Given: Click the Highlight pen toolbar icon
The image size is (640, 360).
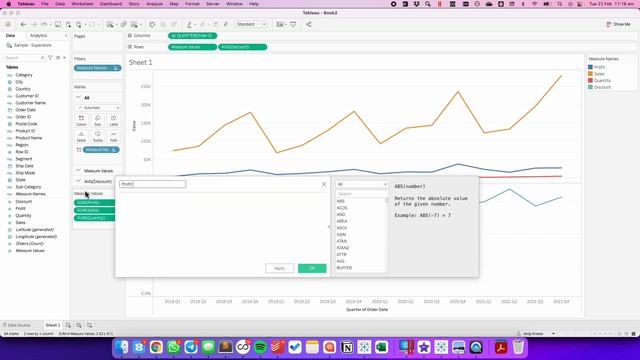Looking at the screenshot, I should (190, 24).
